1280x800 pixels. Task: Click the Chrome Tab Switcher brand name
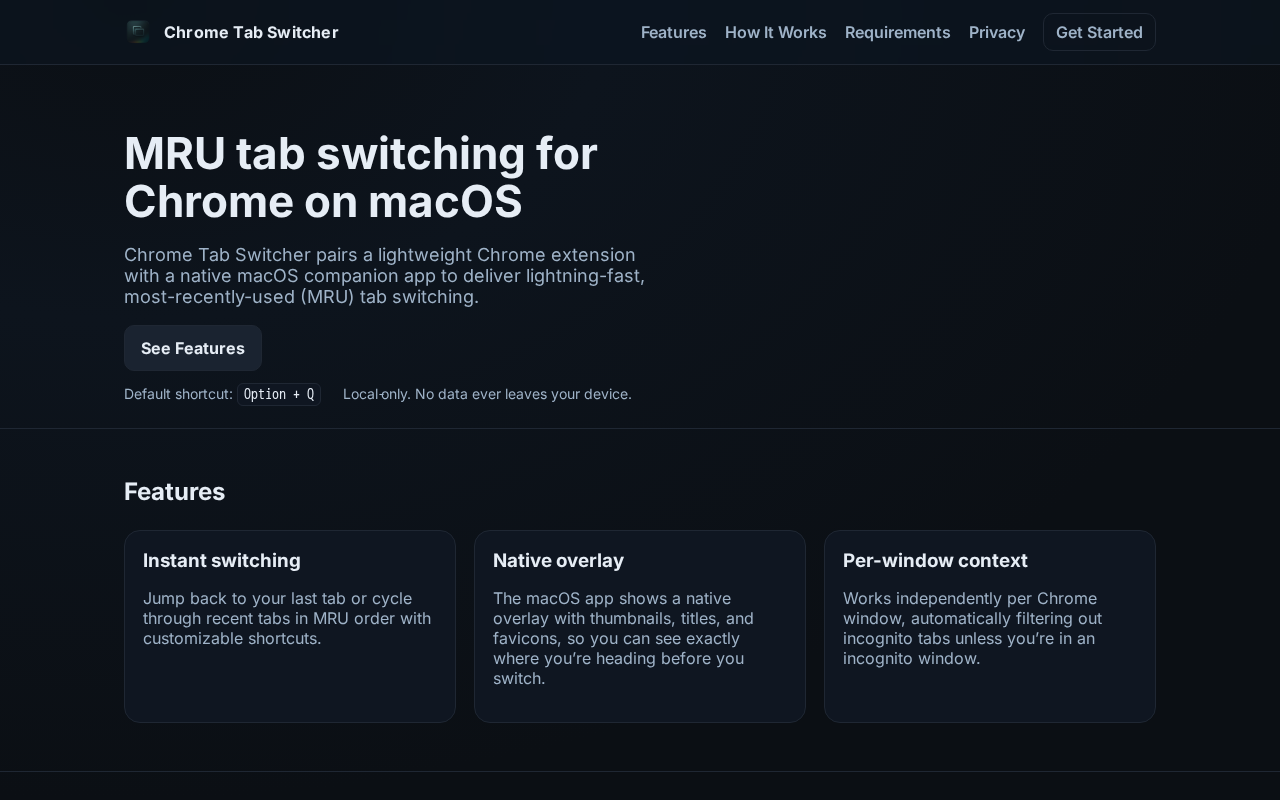pyautogui.click(x=251, y=32)
